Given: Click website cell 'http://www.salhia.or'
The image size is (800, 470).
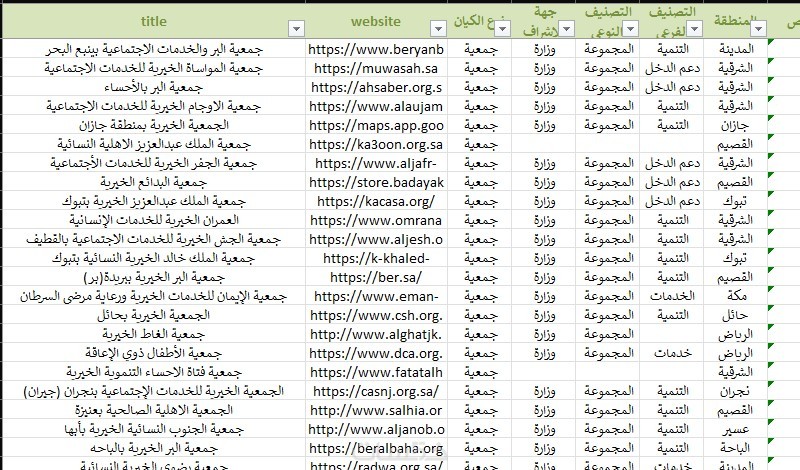Looking at the screenshot, I should [x=376, y=410].
